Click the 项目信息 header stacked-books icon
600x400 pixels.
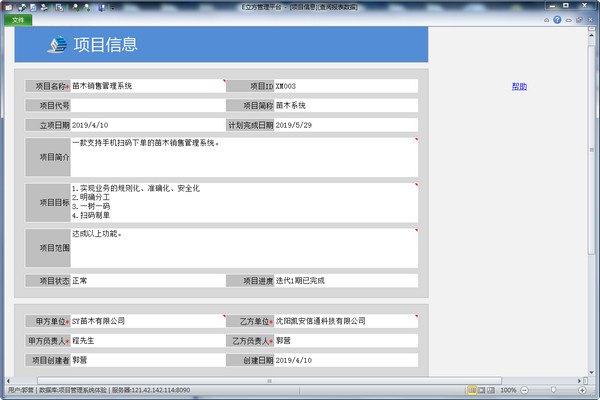[x=57, y=44]
